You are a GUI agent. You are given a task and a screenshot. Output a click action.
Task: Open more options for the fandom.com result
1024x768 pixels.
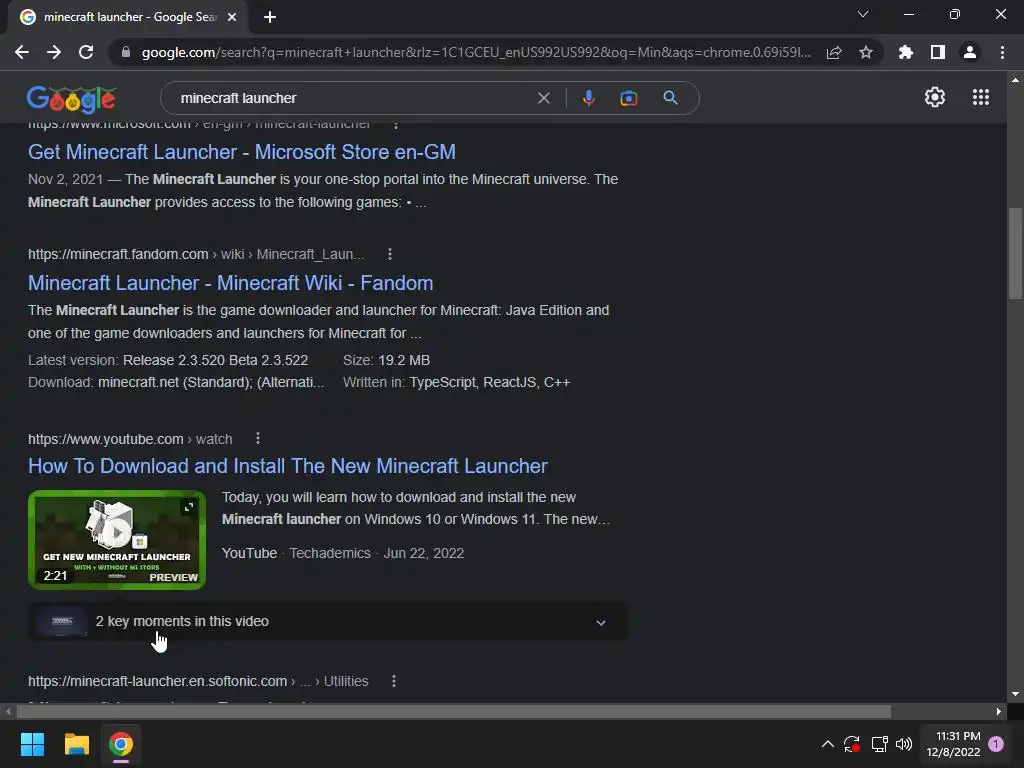(x=390, y=254)
